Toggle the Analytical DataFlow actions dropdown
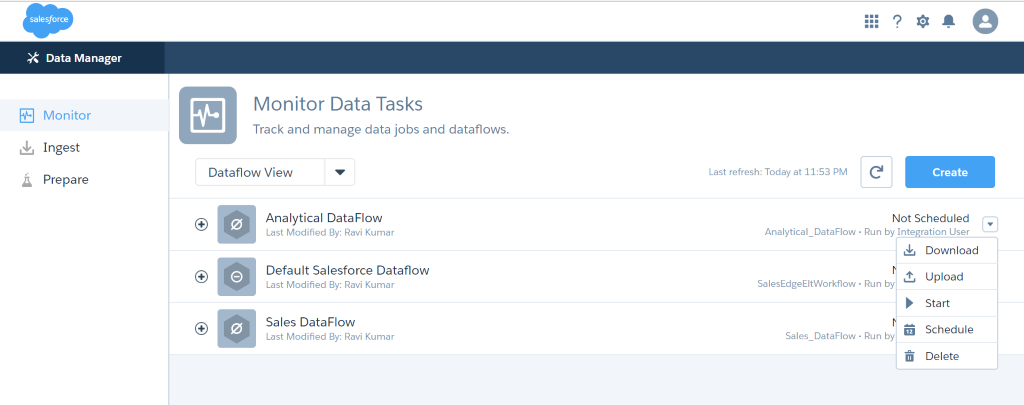The image size is (1024, 405). coord(990,224)
